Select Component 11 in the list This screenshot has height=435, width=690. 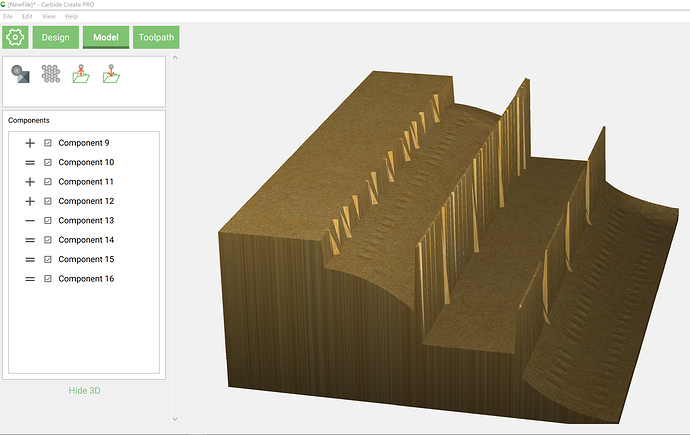click(86, 182)
